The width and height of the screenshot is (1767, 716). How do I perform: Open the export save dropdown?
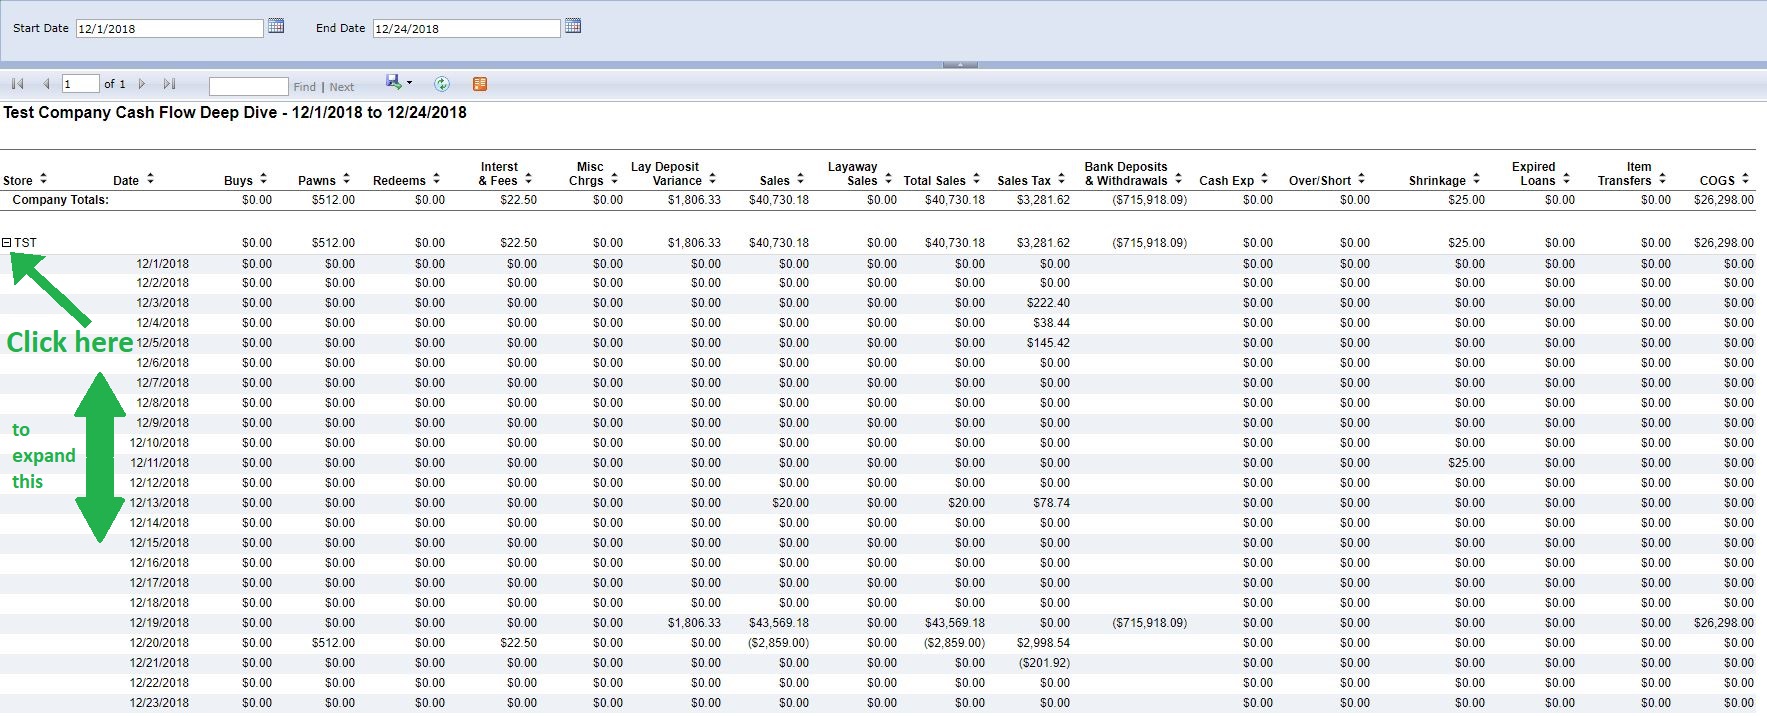399,83
